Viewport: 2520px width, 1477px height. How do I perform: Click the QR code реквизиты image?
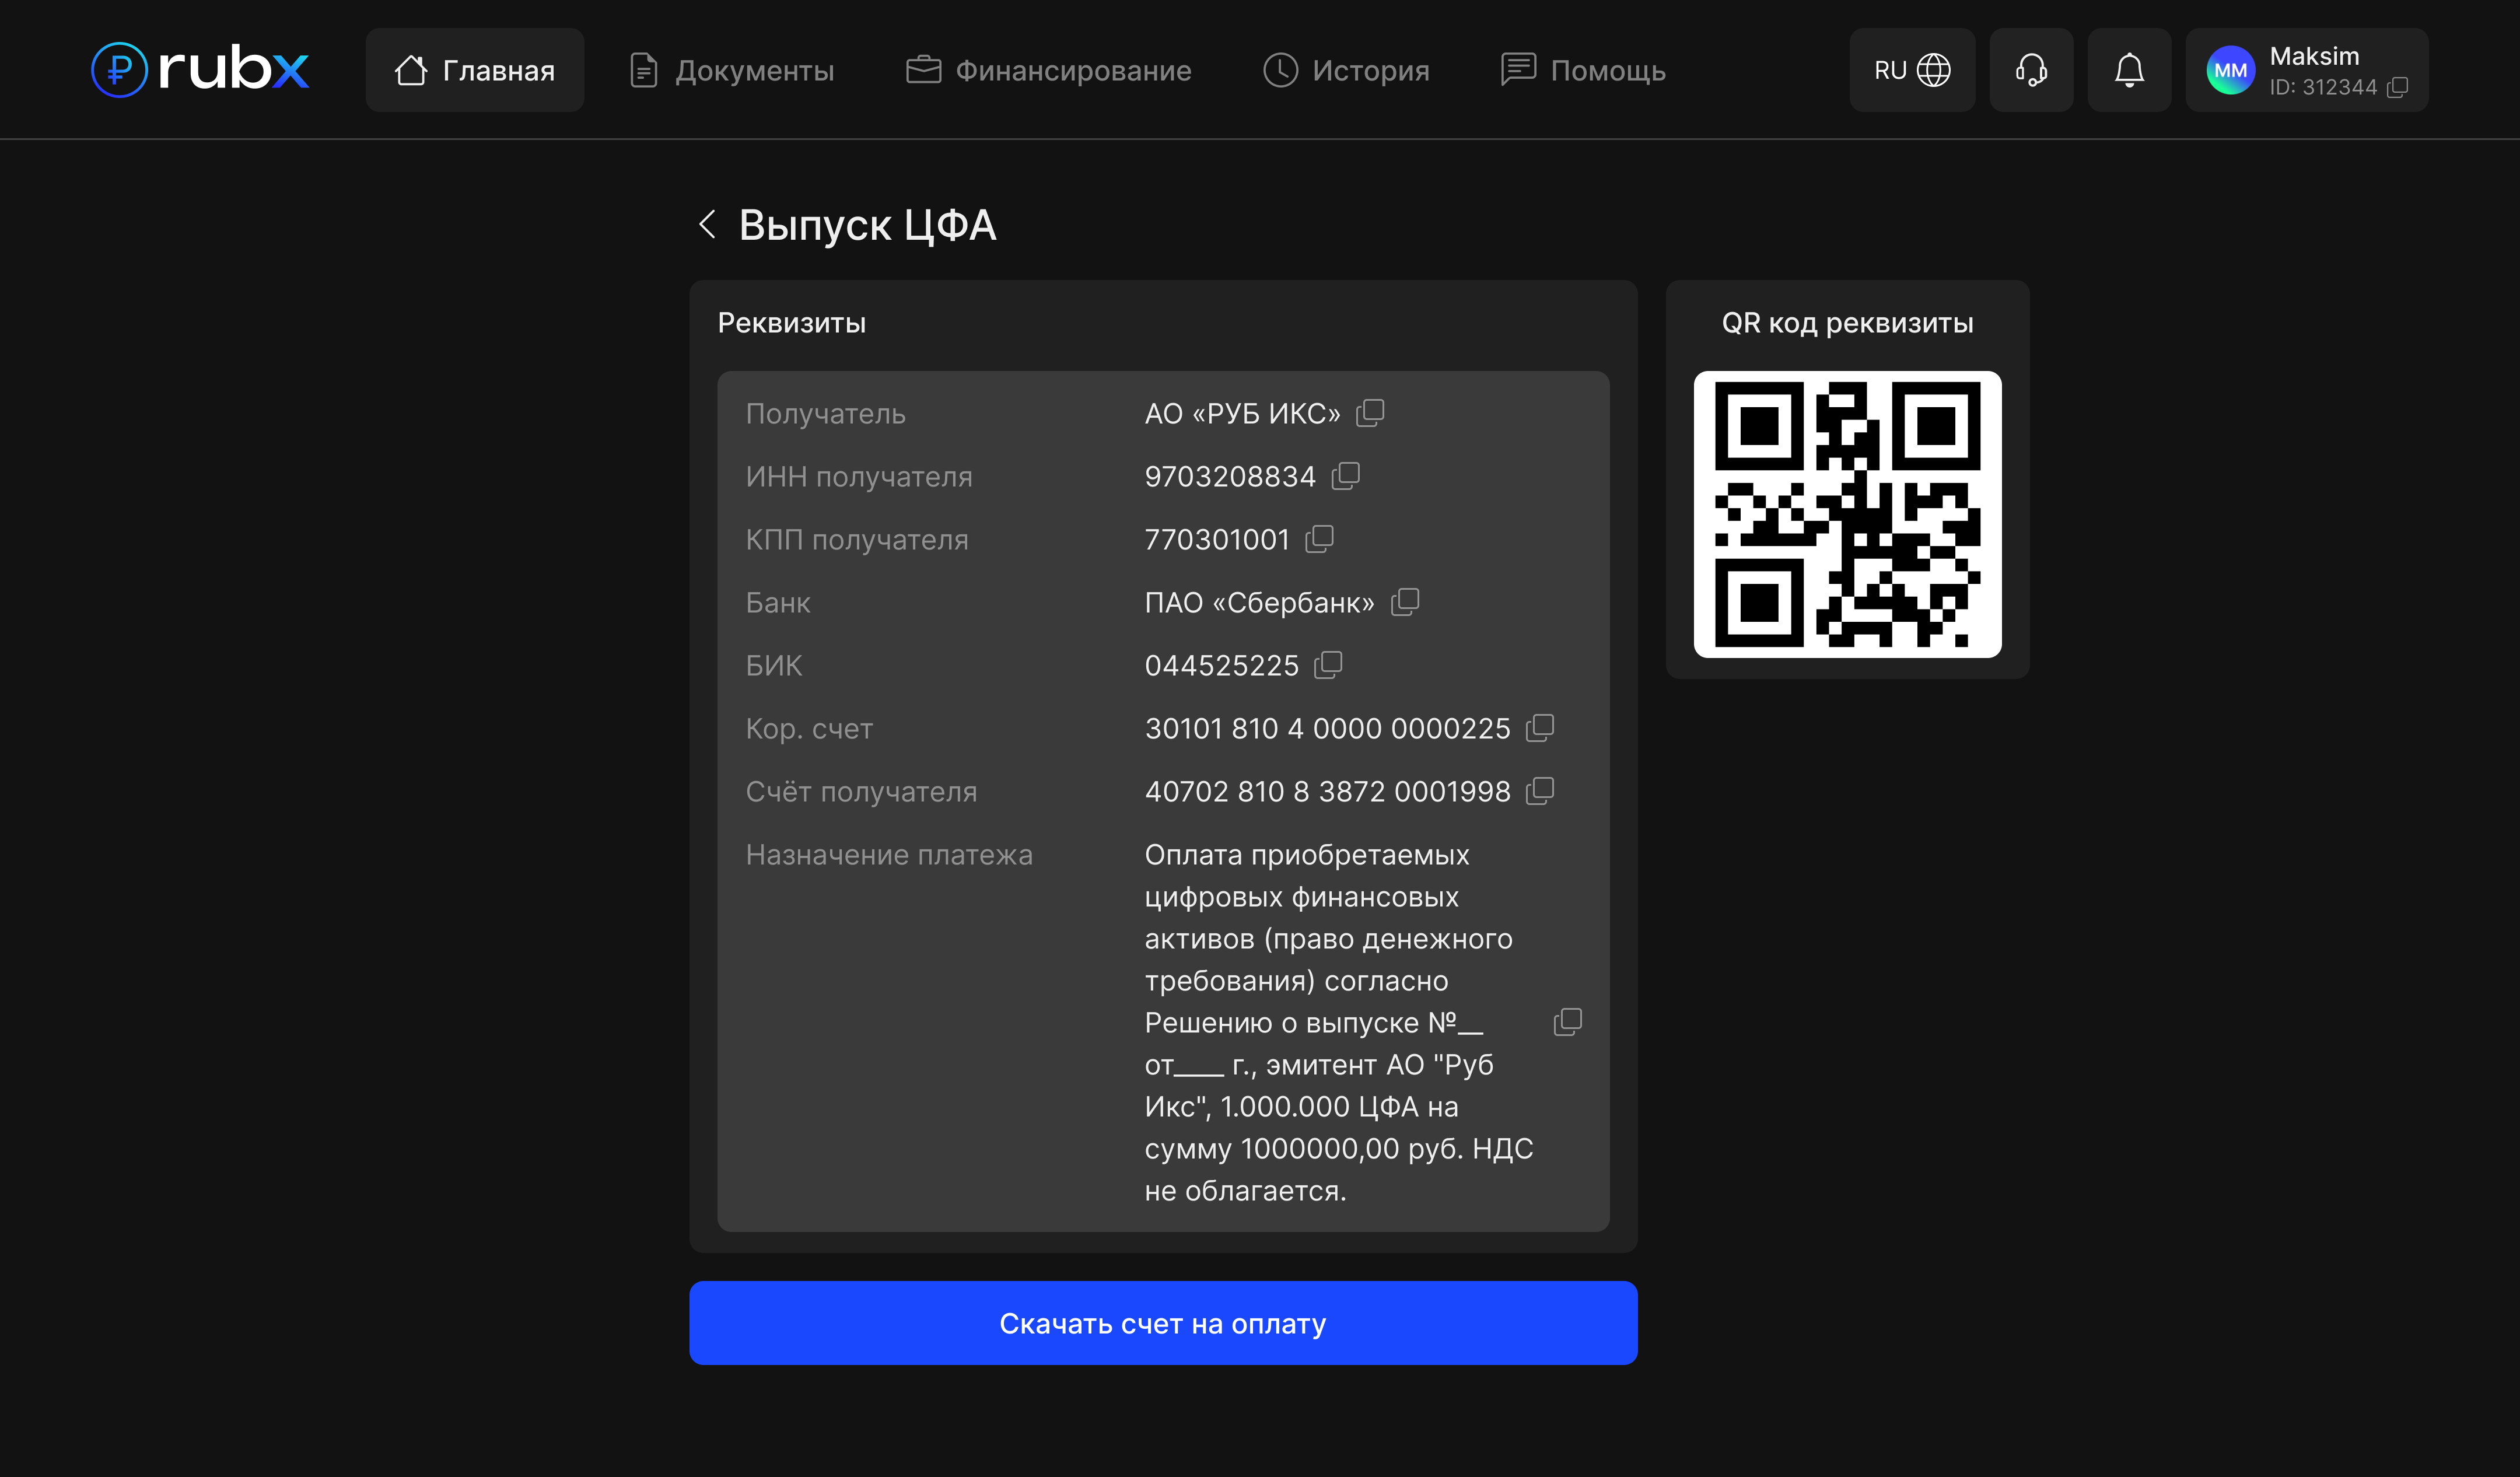tap(1846, 514)
